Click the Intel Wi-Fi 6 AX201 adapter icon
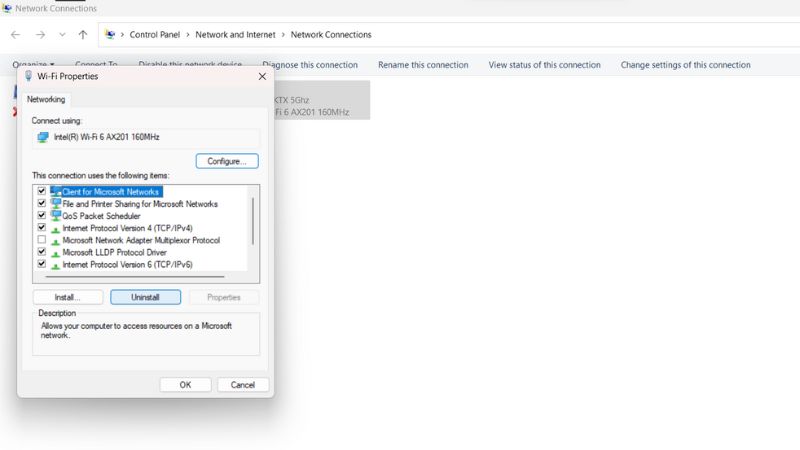The width and height of the screenshot is (800, 450). (42, 138)
